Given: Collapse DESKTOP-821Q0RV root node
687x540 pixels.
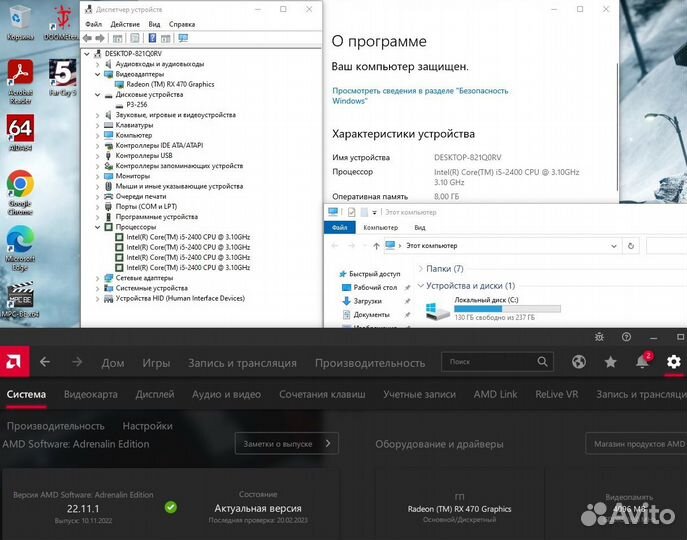Looking at the screenshot, I should [87, 54].
